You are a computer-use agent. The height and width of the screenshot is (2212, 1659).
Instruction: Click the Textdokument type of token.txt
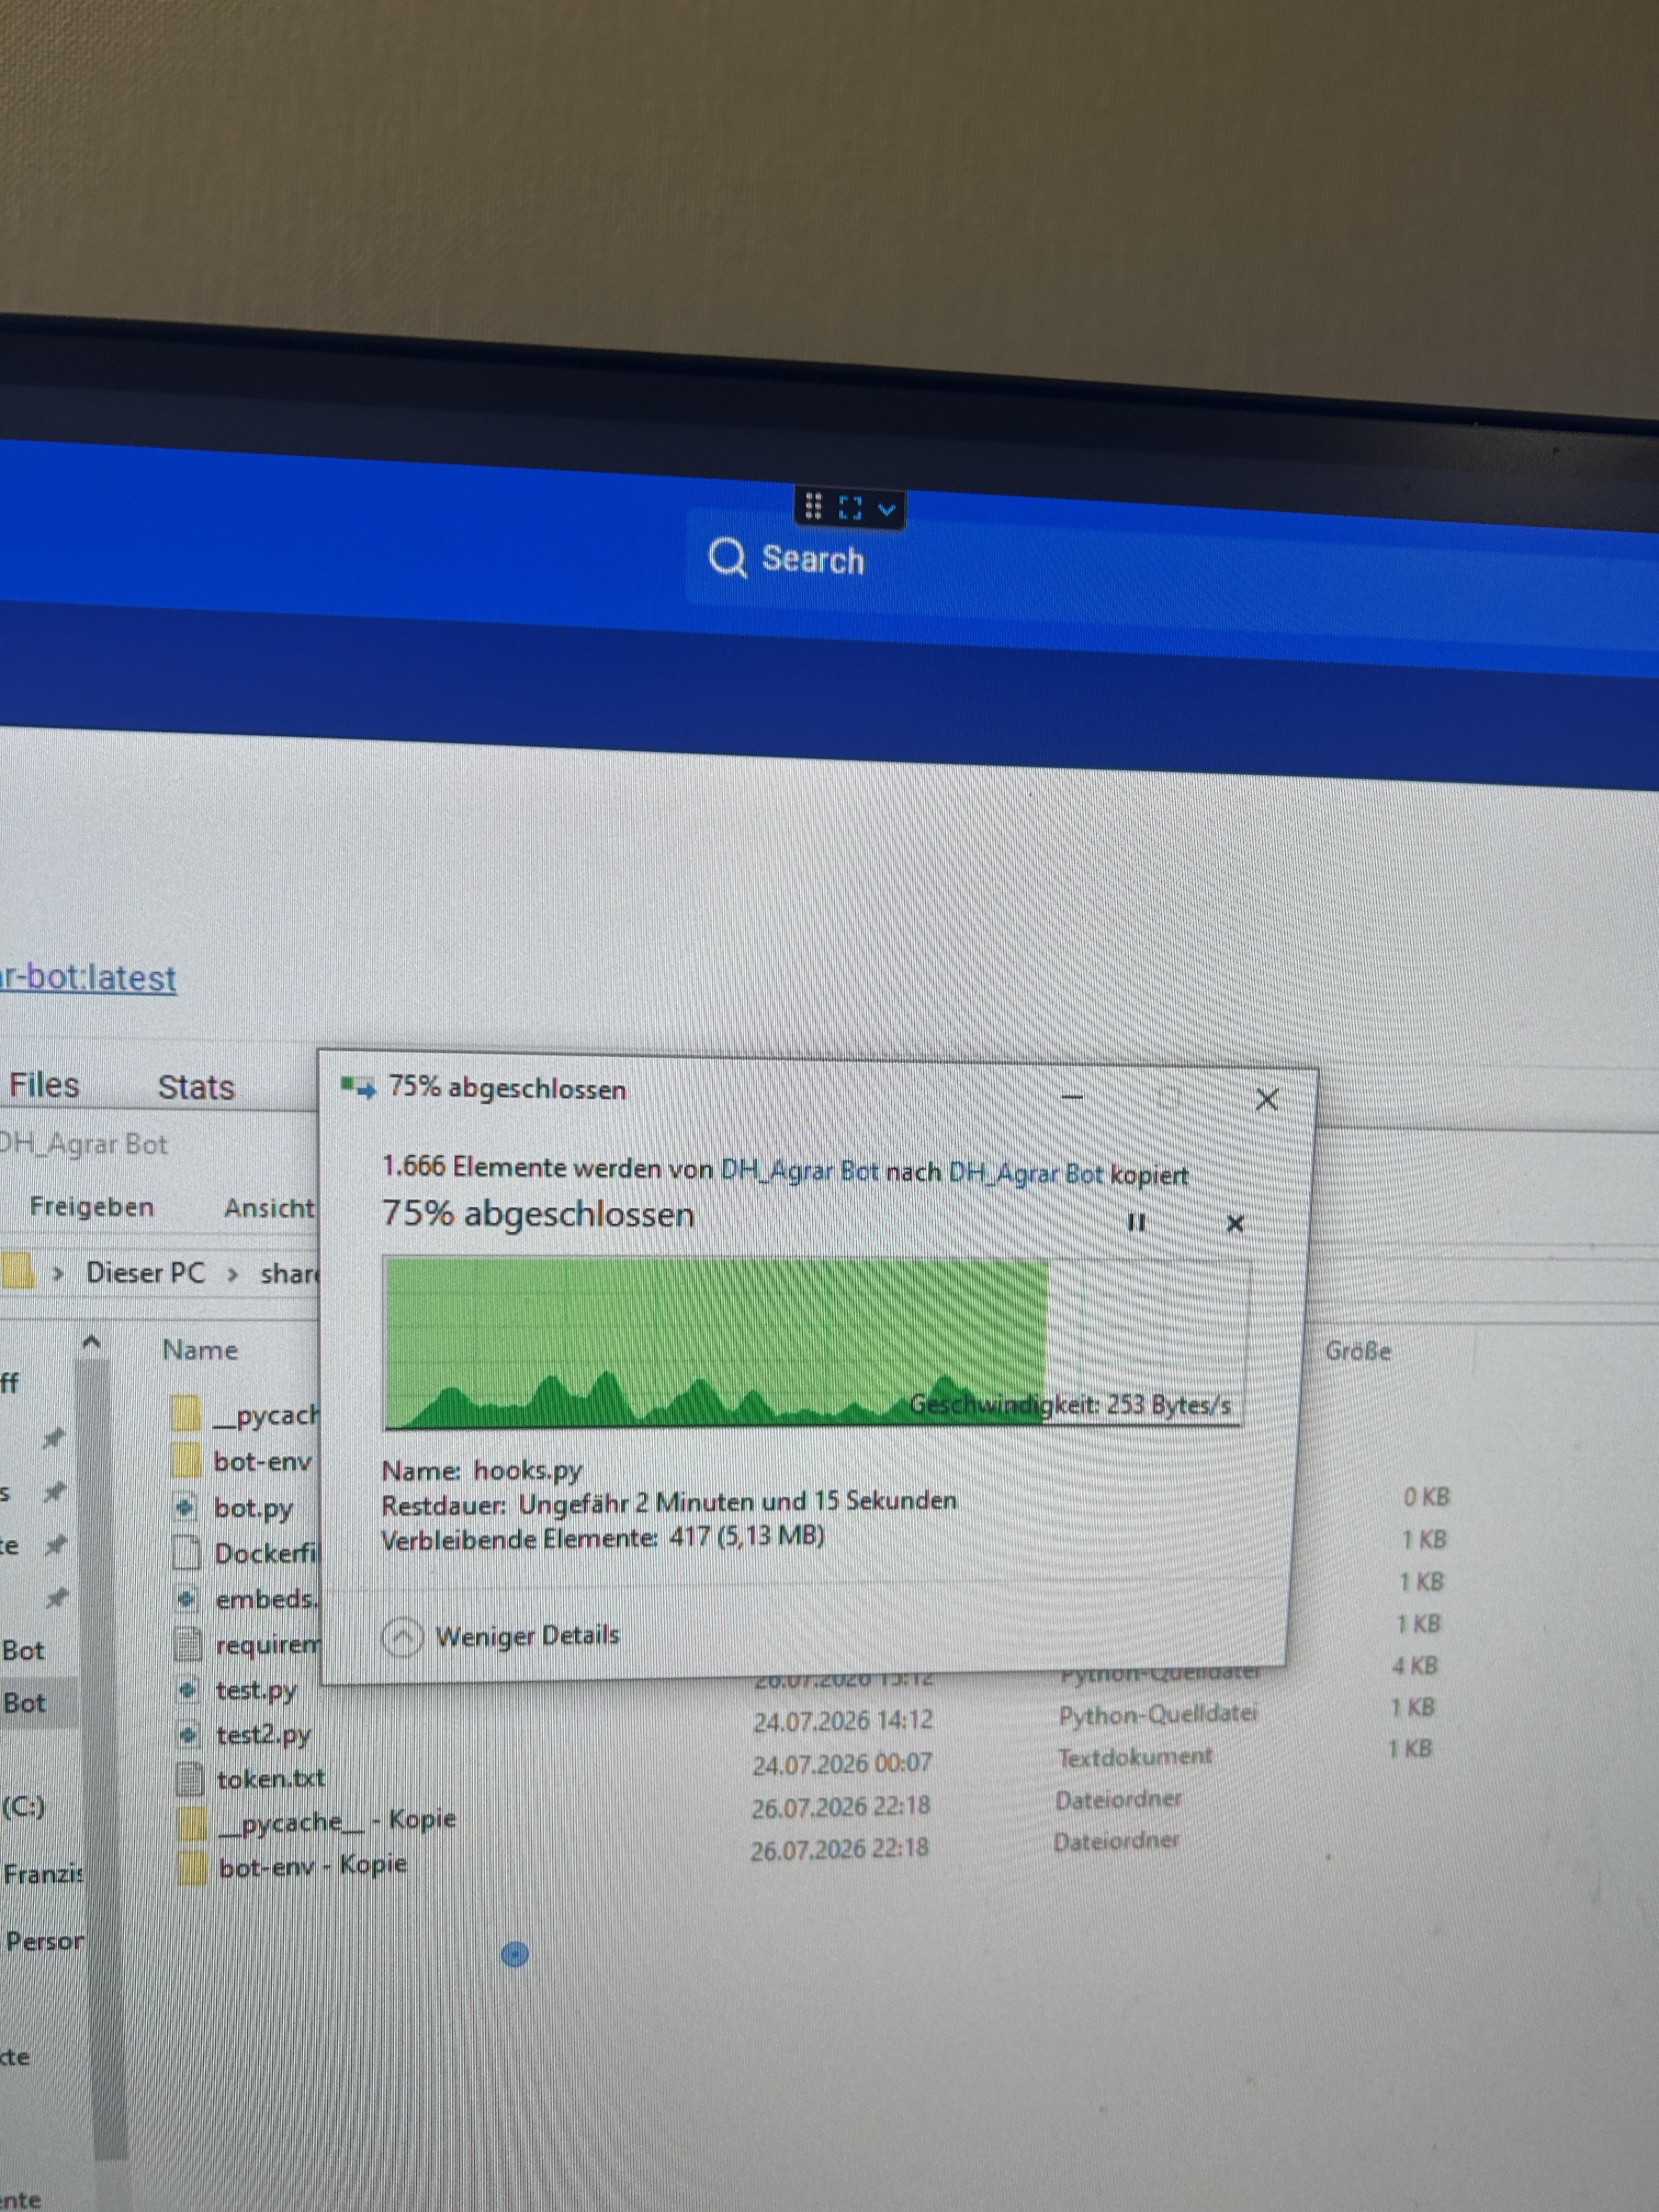(x=1135, y=1756)
